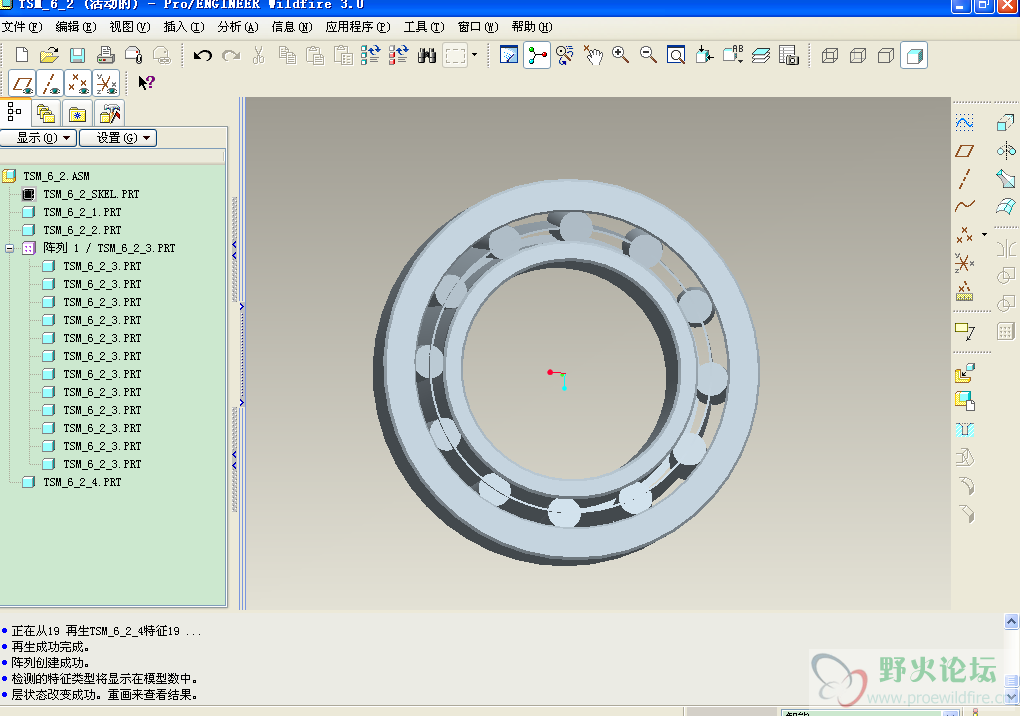The image size is (1020, 716).
Task: Select the Datum Curve tool in right toolbar
Action: [x=964, y=207]
